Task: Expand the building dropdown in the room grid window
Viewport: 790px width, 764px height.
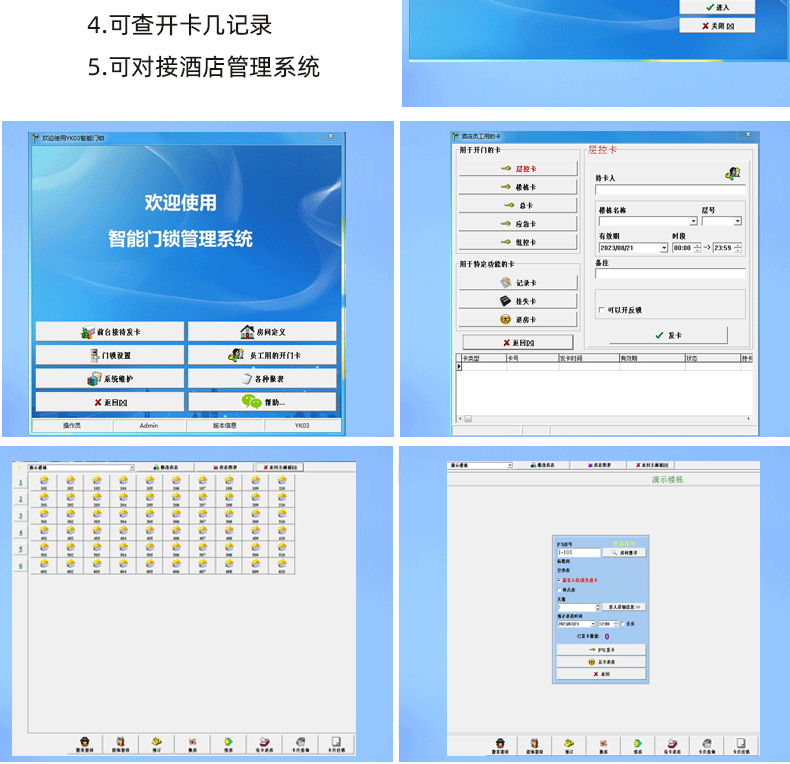Action: 131,468
